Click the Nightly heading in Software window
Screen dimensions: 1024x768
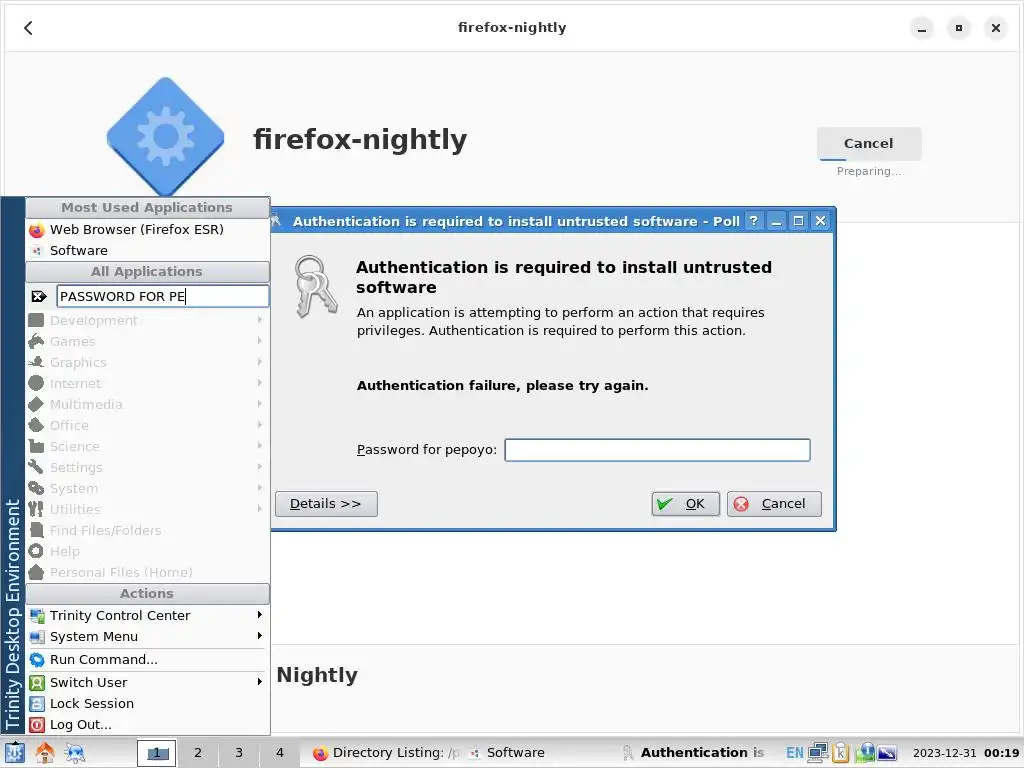pos(317,675)
